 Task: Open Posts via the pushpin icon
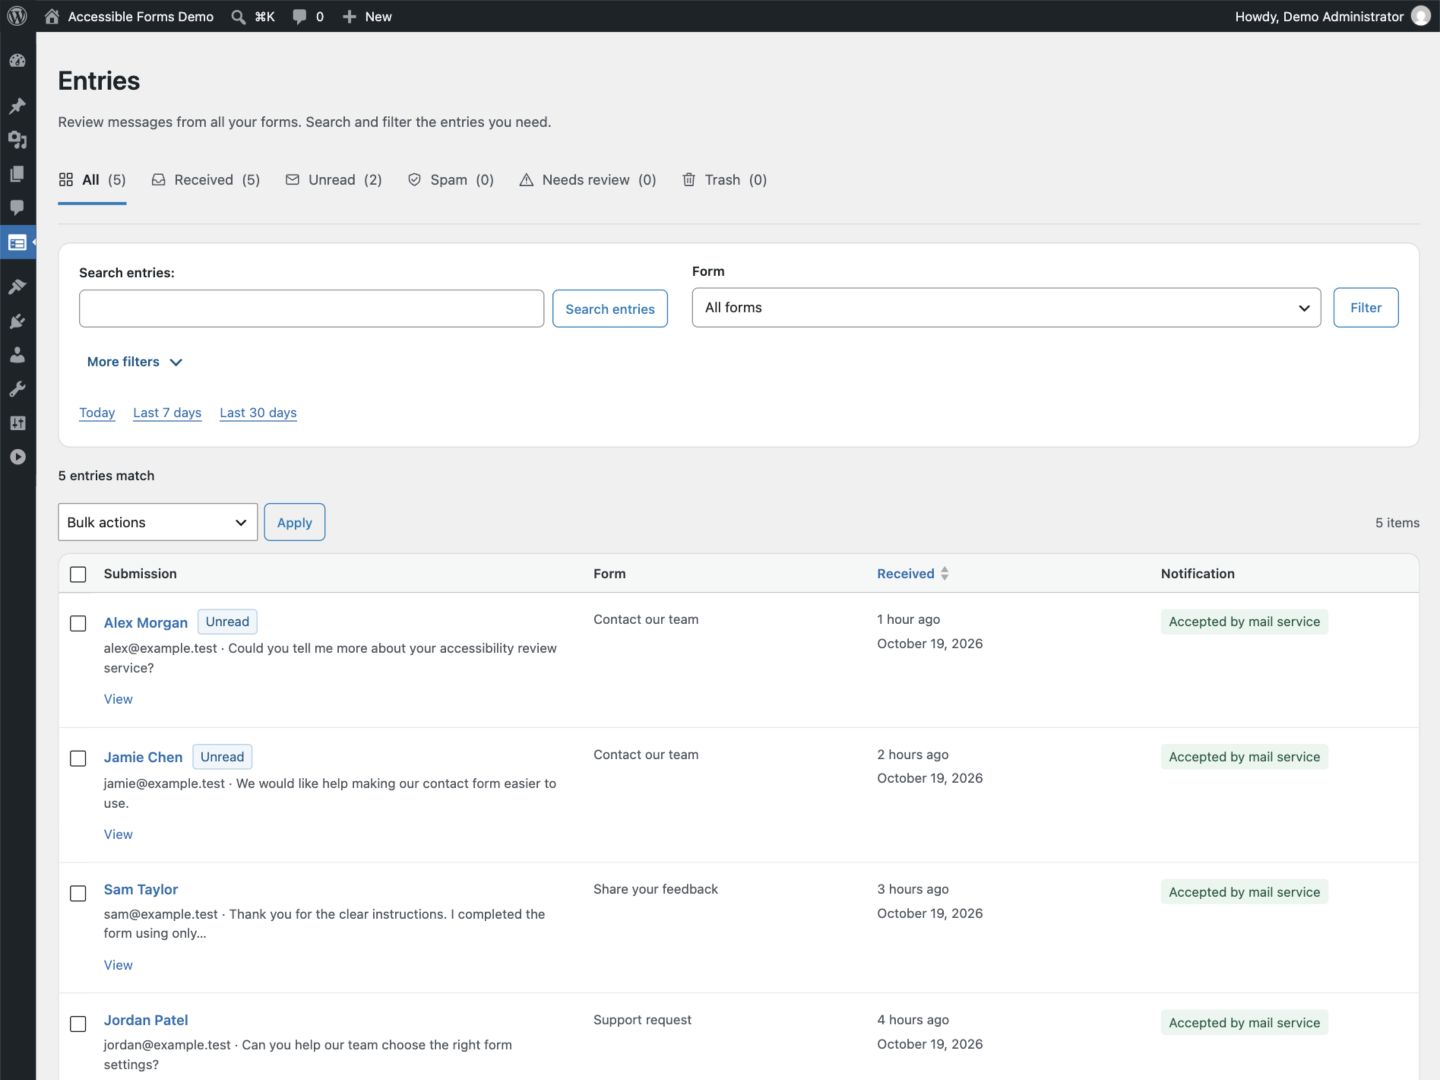point(17,106)
